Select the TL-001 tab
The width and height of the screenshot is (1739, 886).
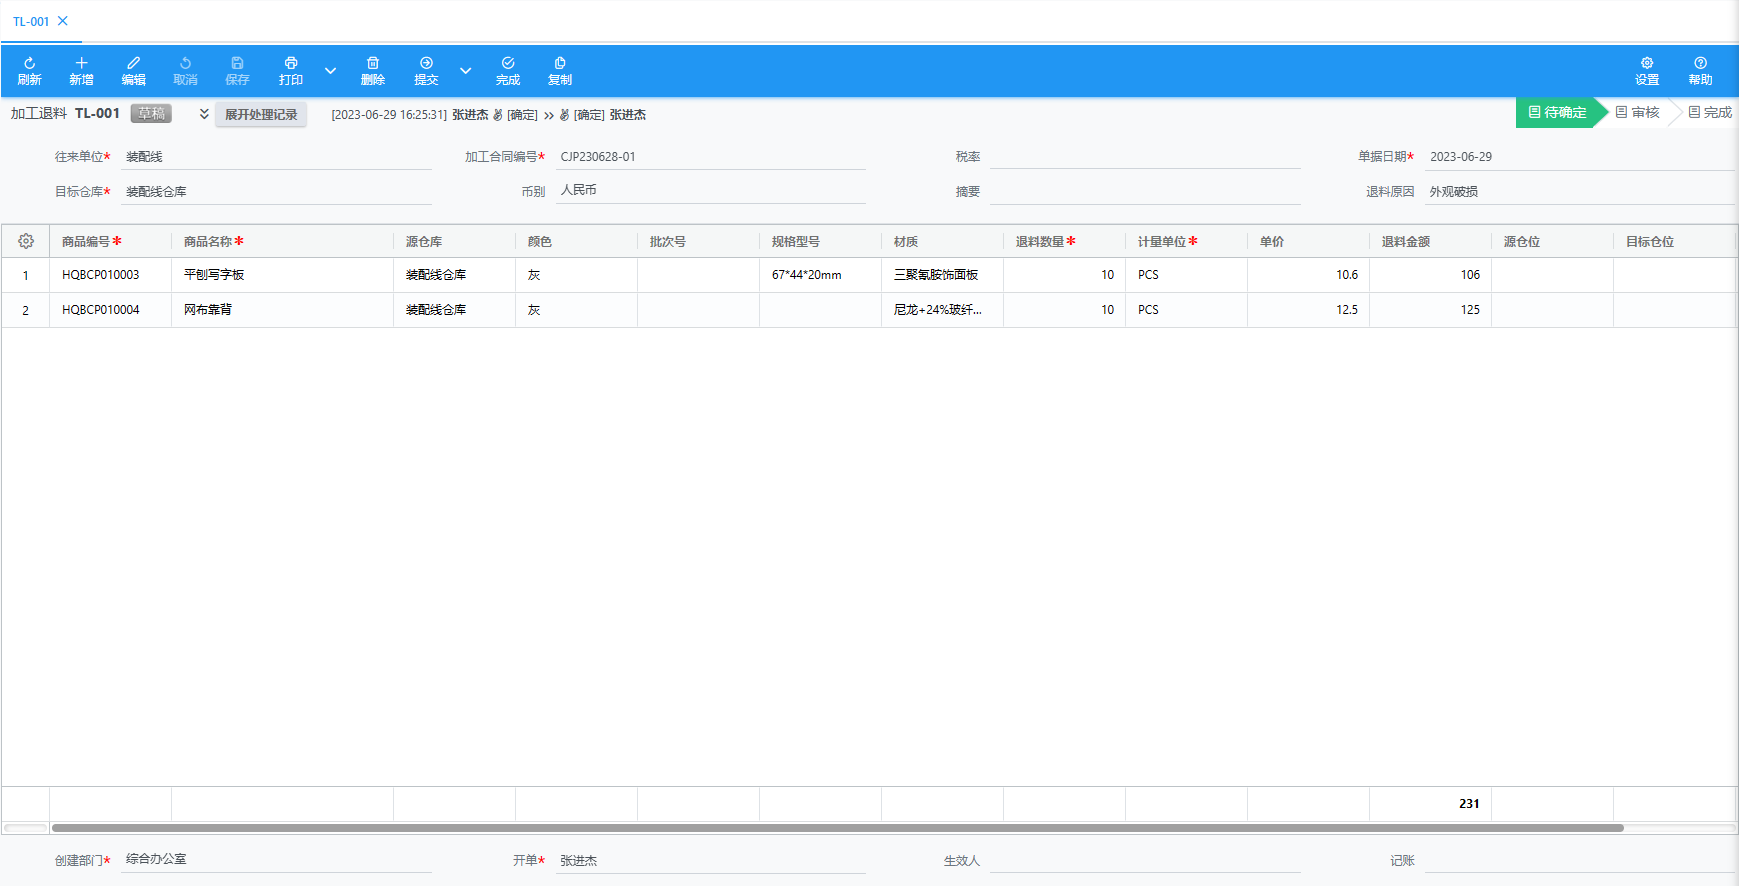(x=31, y=21)
